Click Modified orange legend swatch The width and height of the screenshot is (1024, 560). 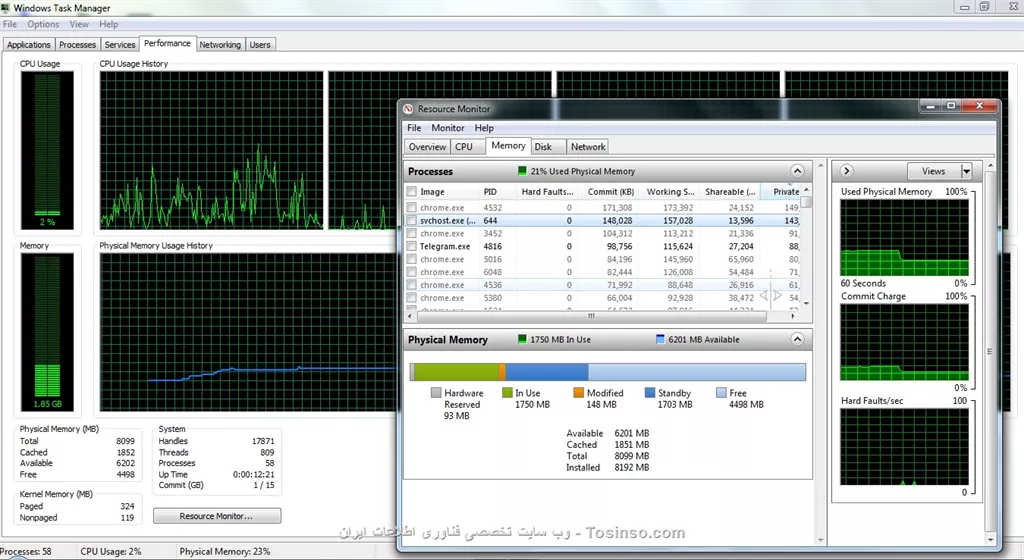[579, 393]
